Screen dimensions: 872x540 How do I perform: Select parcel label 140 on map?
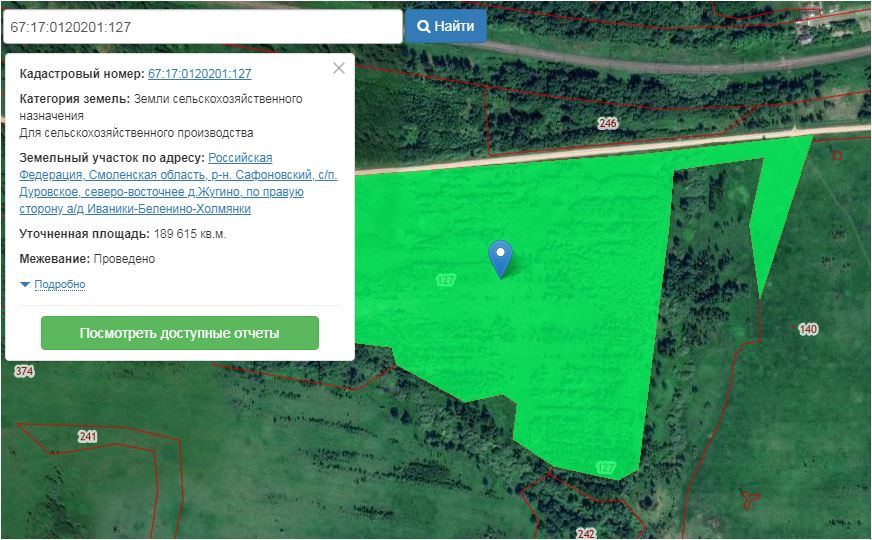click(x=807, y=329)
